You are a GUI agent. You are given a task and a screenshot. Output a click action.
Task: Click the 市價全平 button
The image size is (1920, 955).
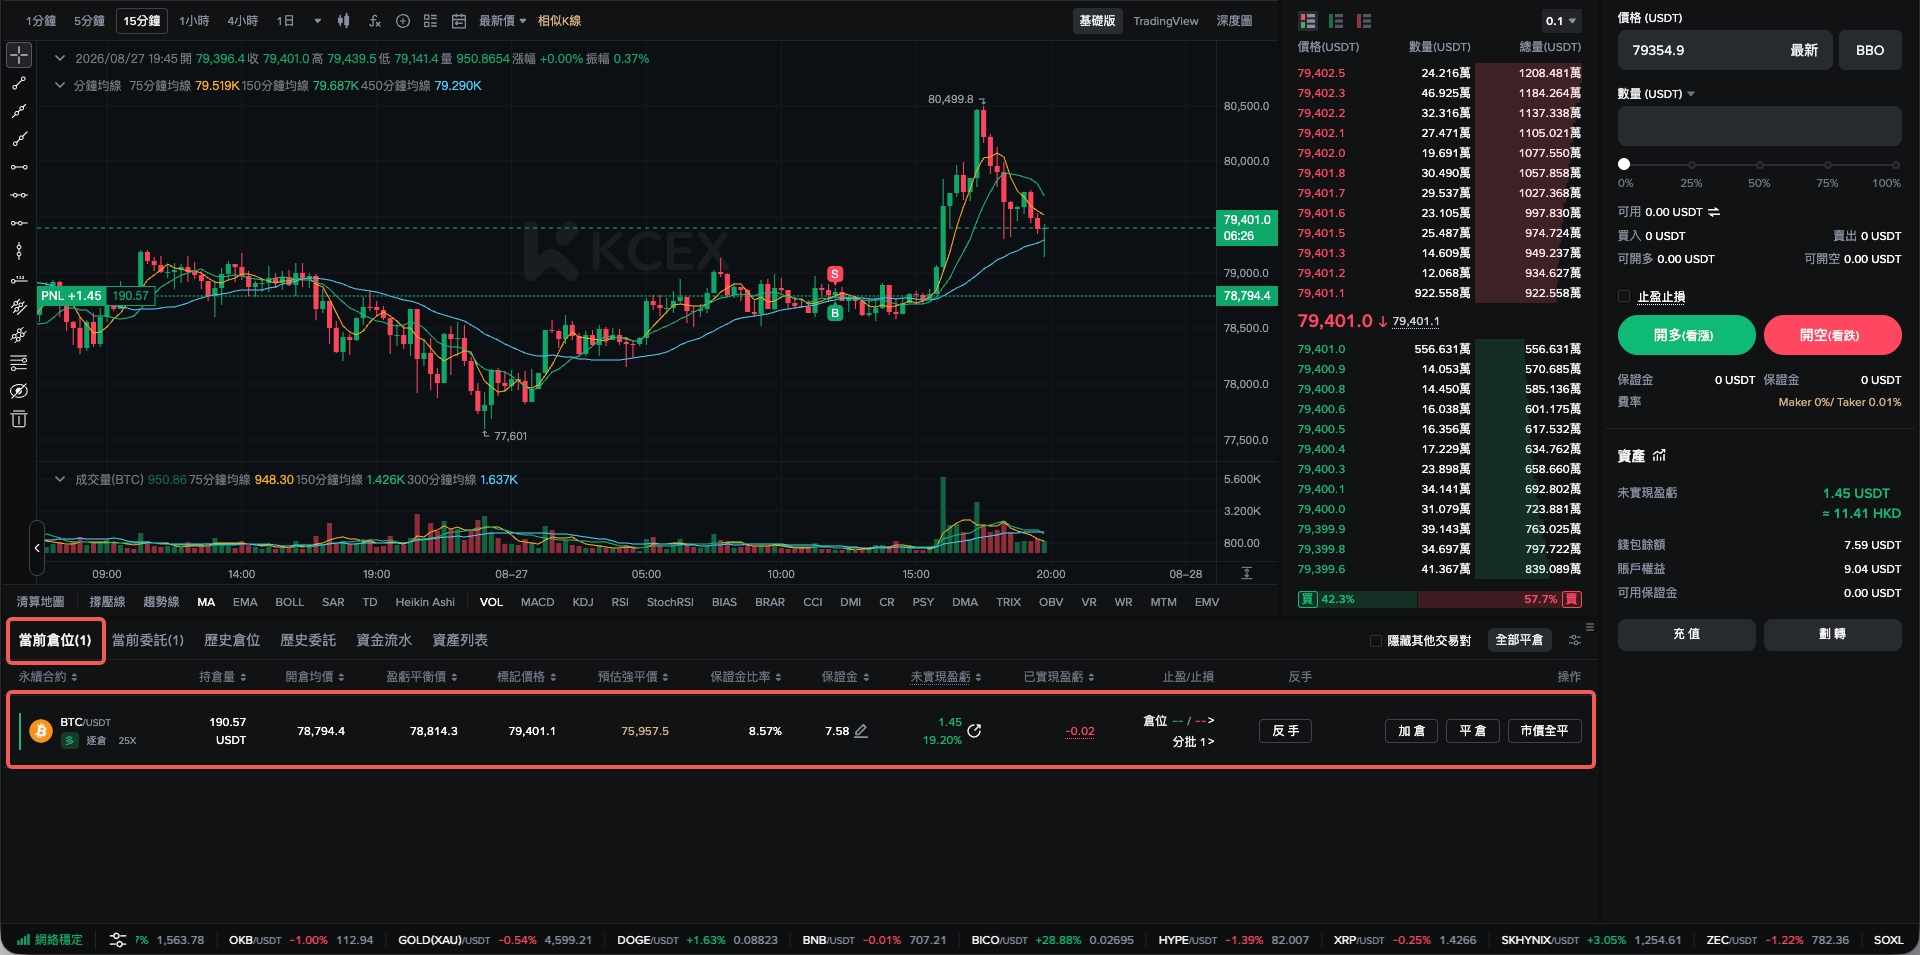1544,731
